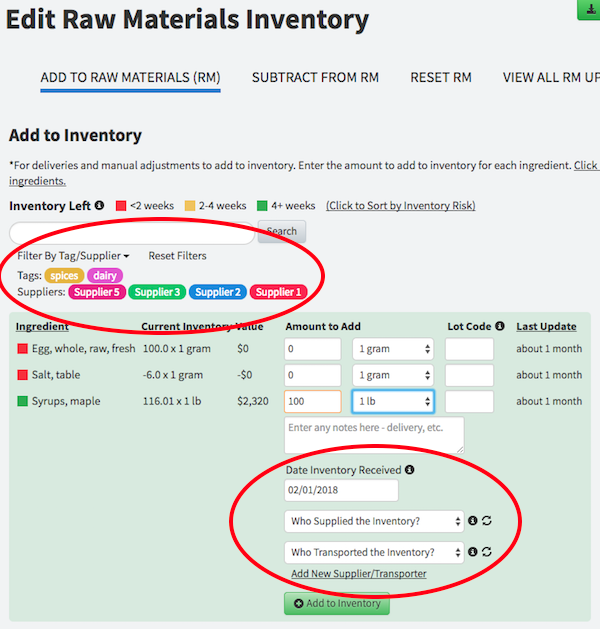Switch to Reset RM tab

(x=440, y=78)
